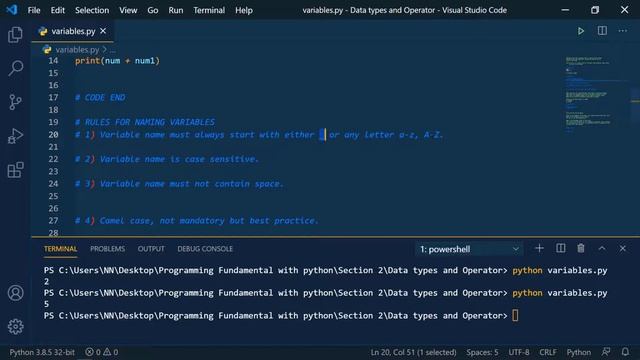Open the Selection menu
The width and height of the screenshot is (640, 360).
click(x=92, y=10)
